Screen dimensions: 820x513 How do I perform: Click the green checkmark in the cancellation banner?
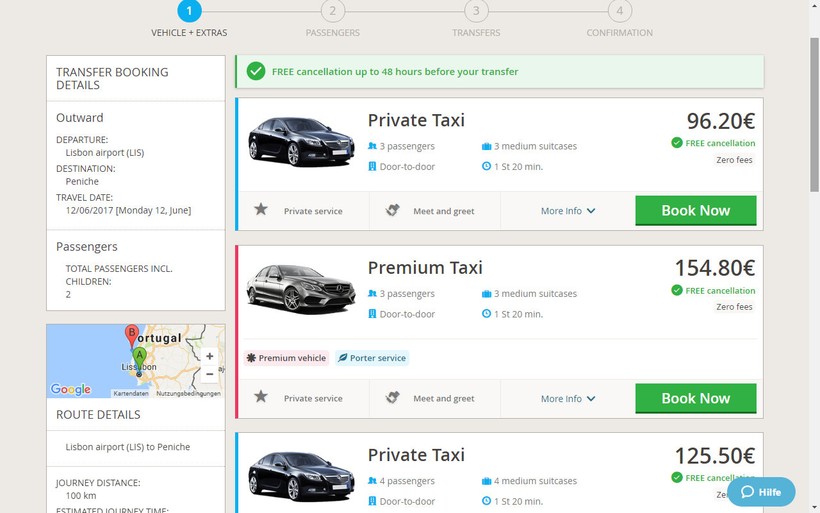tap(256, 71)
